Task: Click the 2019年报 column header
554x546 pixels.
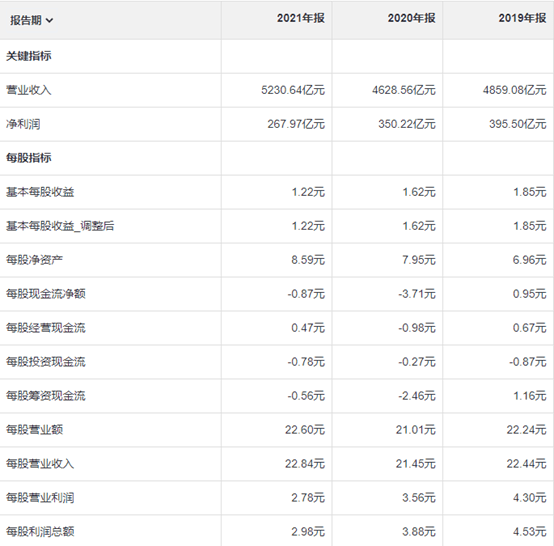Action: [522, 18]
